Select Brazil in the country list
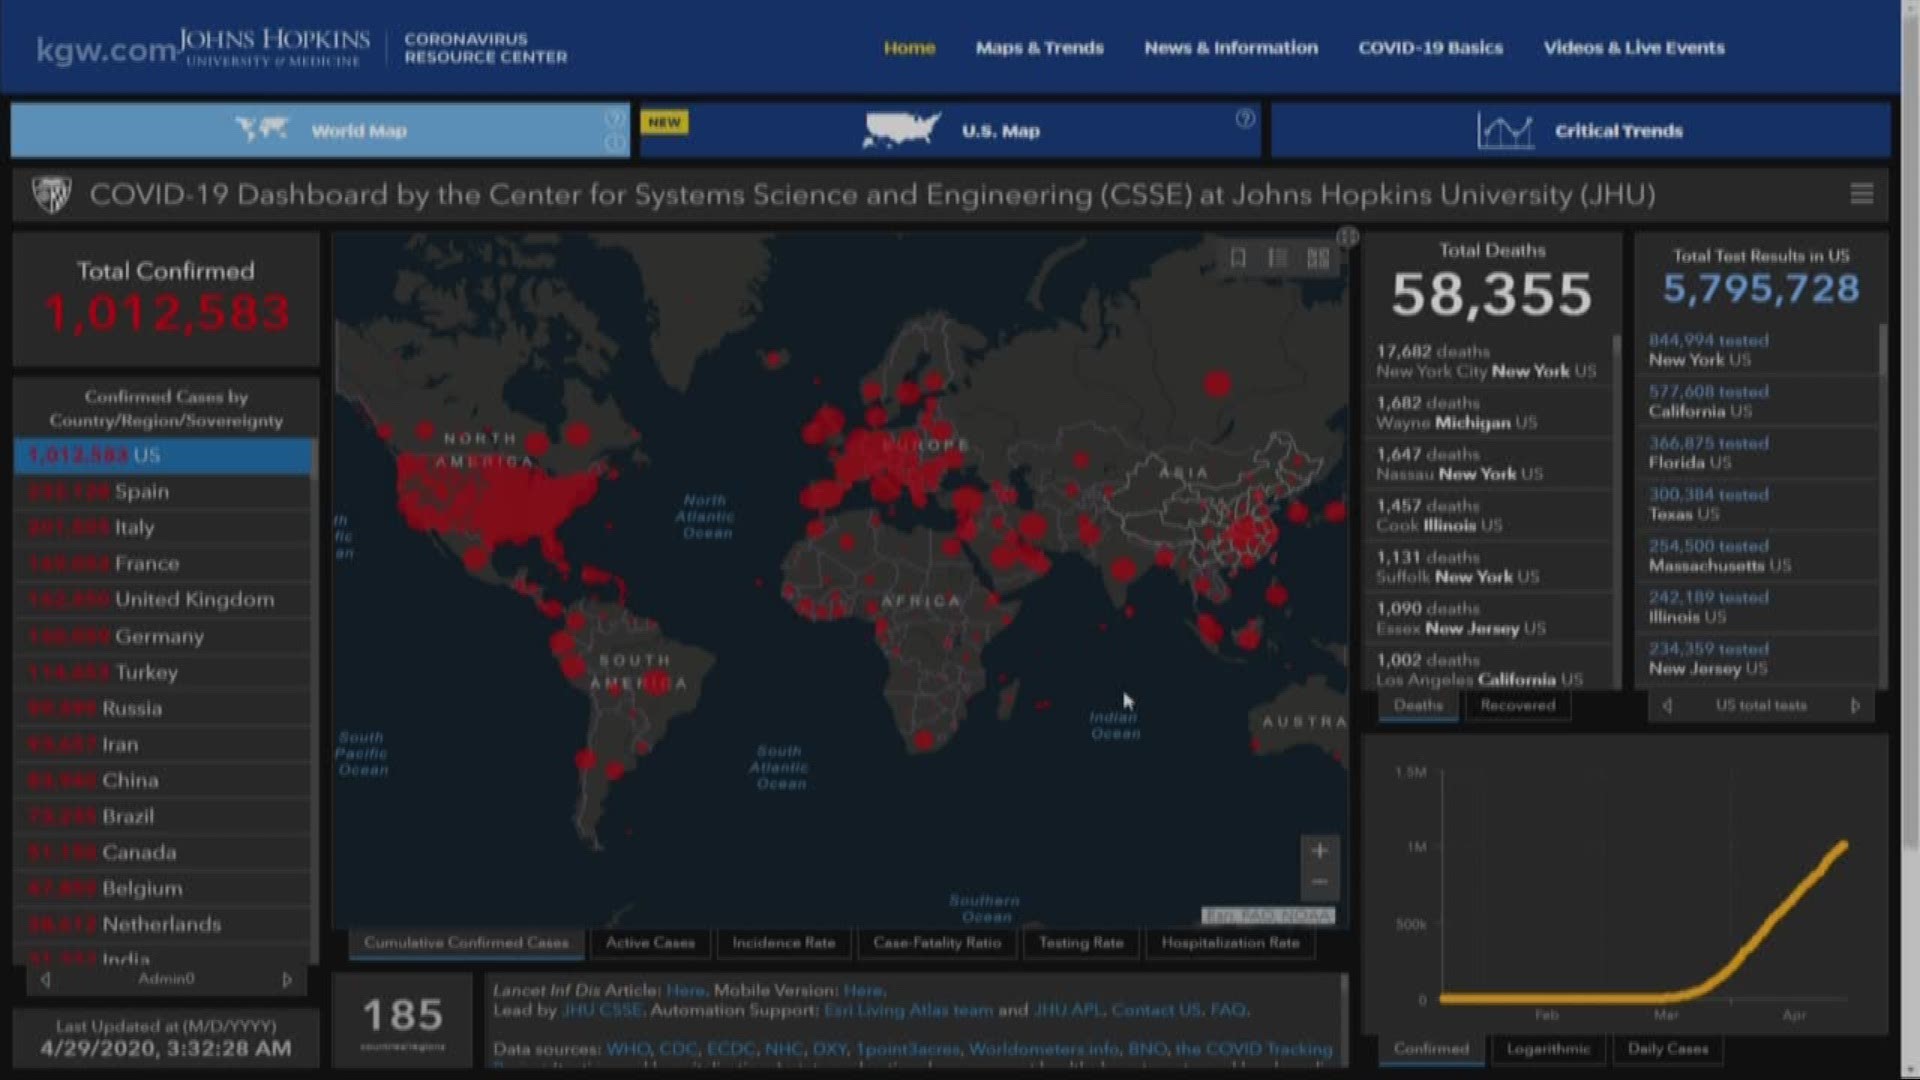 click(162, 817)
